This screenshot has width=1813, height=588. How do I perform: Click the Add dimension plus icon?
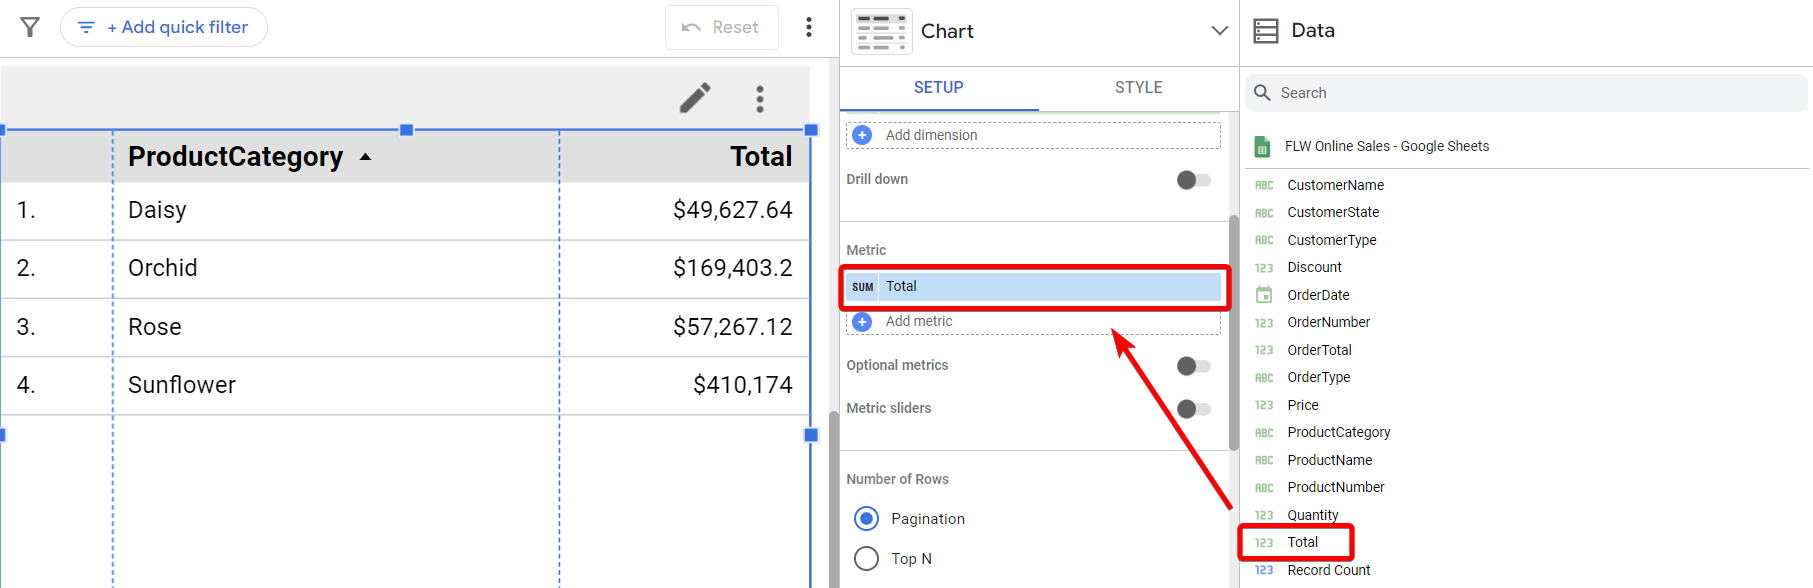[x=862, y=135]
